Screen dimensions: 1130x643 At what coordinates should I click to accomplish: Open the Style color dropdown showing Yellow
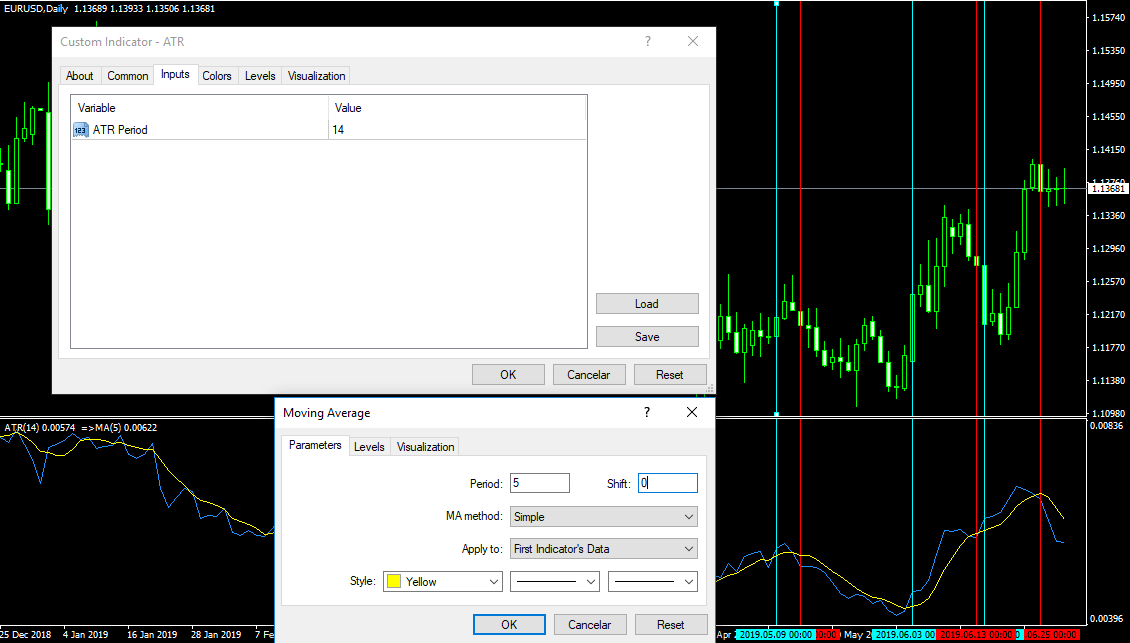coord(443,582)
